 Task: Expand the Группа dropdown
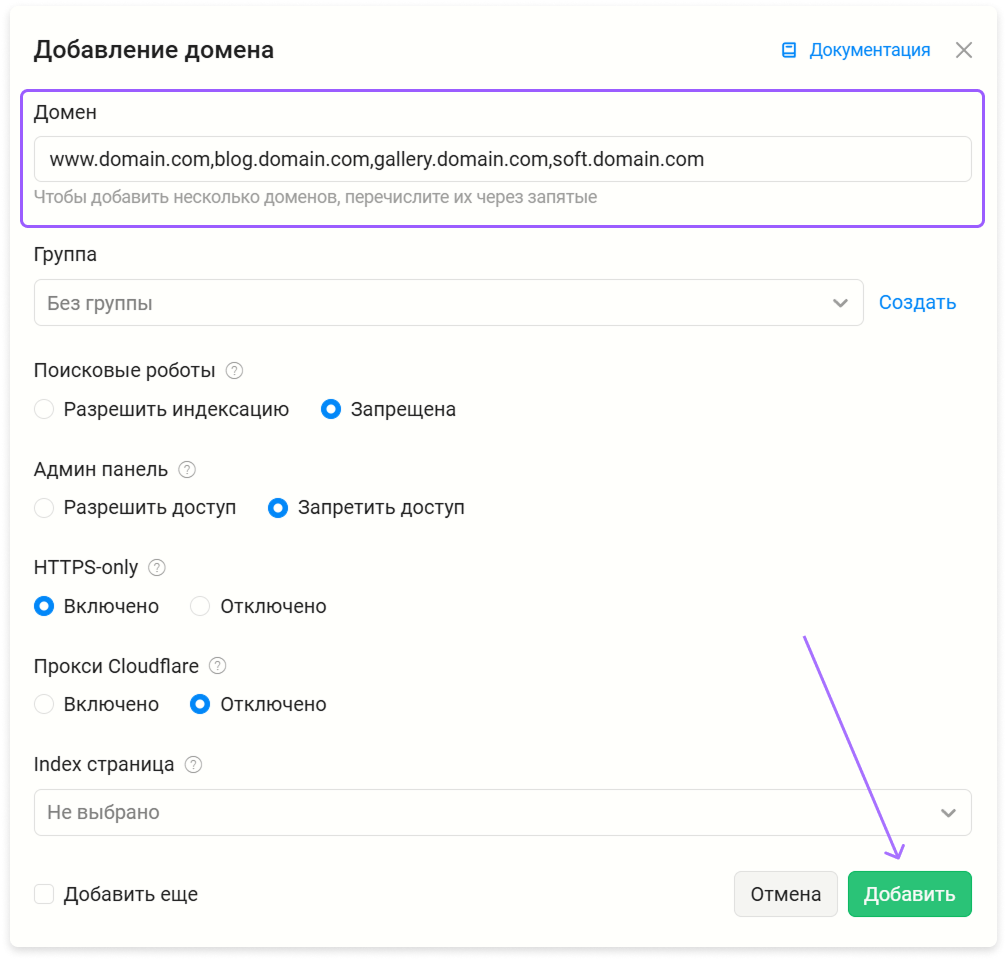point(448,303)
